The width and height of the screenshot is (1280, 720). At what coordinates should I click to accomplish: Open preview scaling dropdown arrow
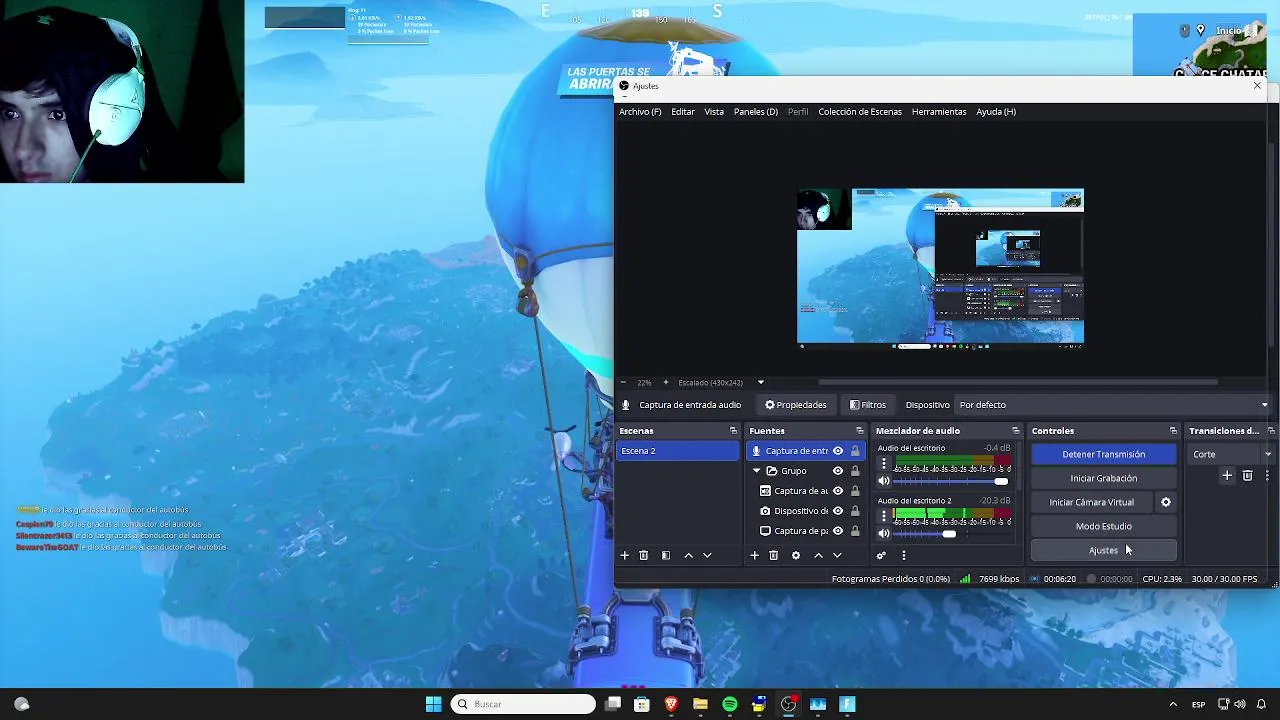pyautogui.click(x=760, y=382)
